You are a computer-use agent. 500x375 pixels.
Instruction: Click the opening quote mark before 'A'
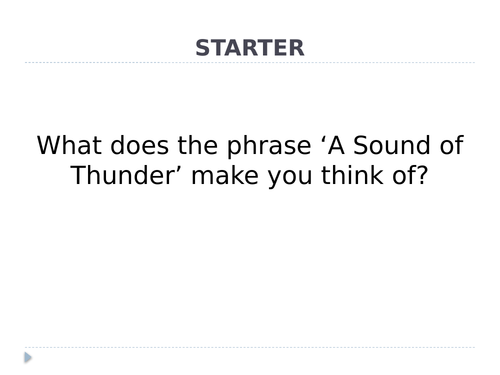[322, 138]
